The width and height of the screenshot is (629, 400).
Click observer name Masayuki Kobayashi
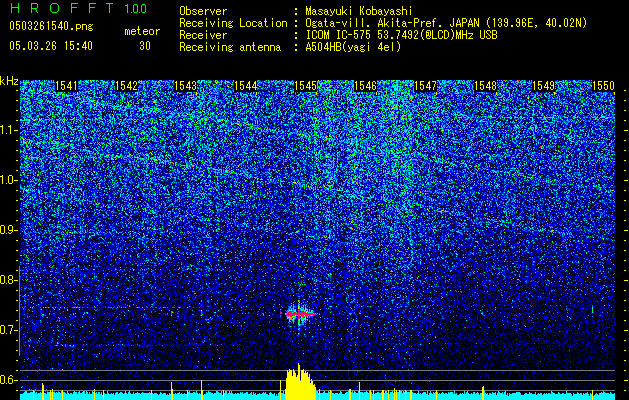pos(359,11)
